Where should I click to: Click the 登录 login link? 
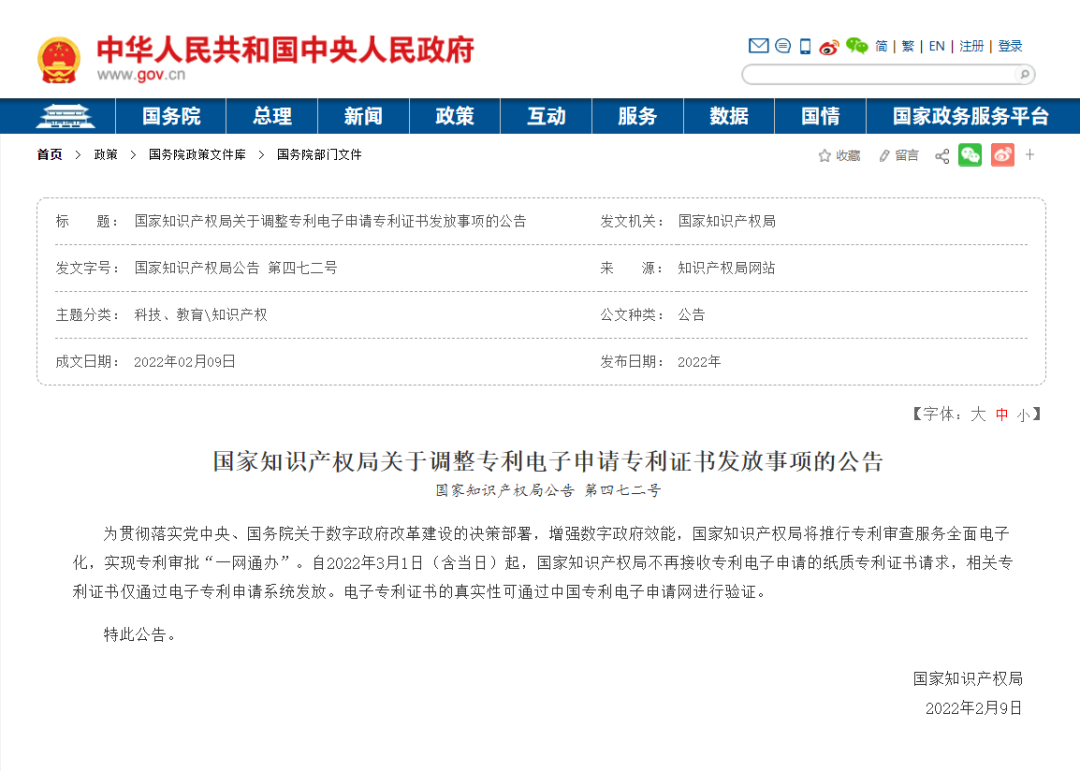tap(1010, 46)
